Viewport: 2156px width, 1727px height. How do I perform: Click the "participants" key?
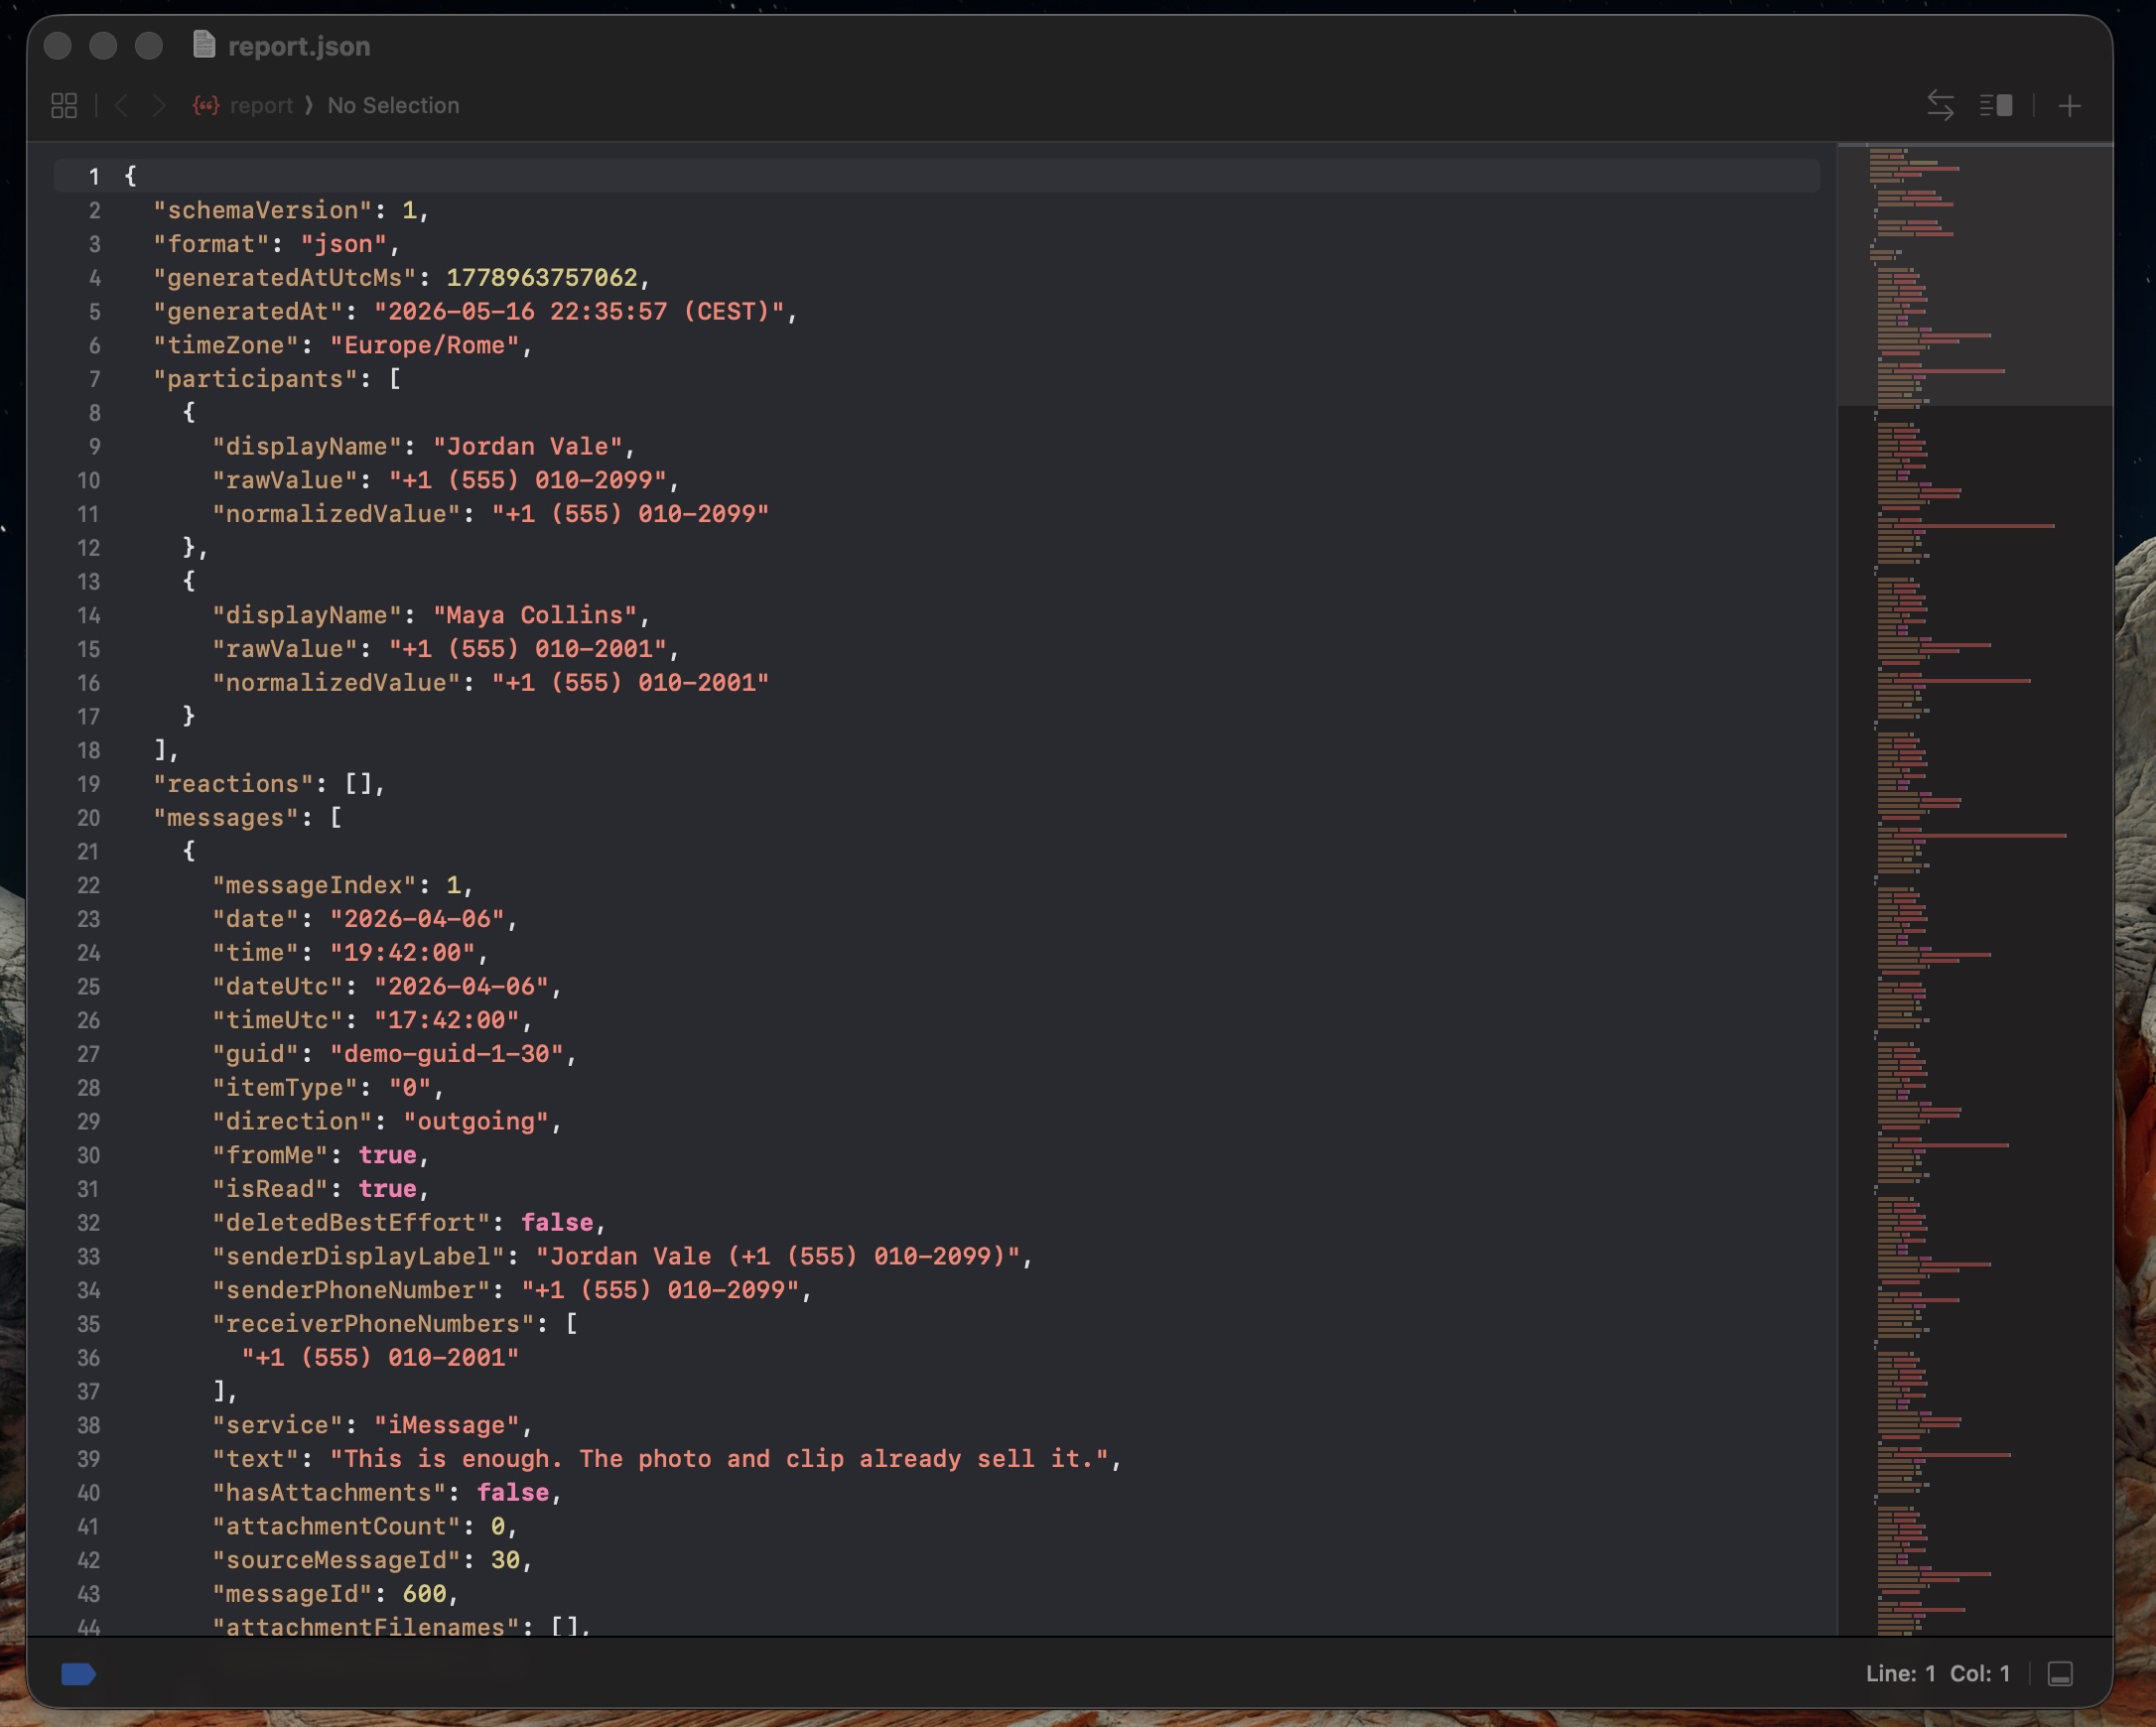255,379
